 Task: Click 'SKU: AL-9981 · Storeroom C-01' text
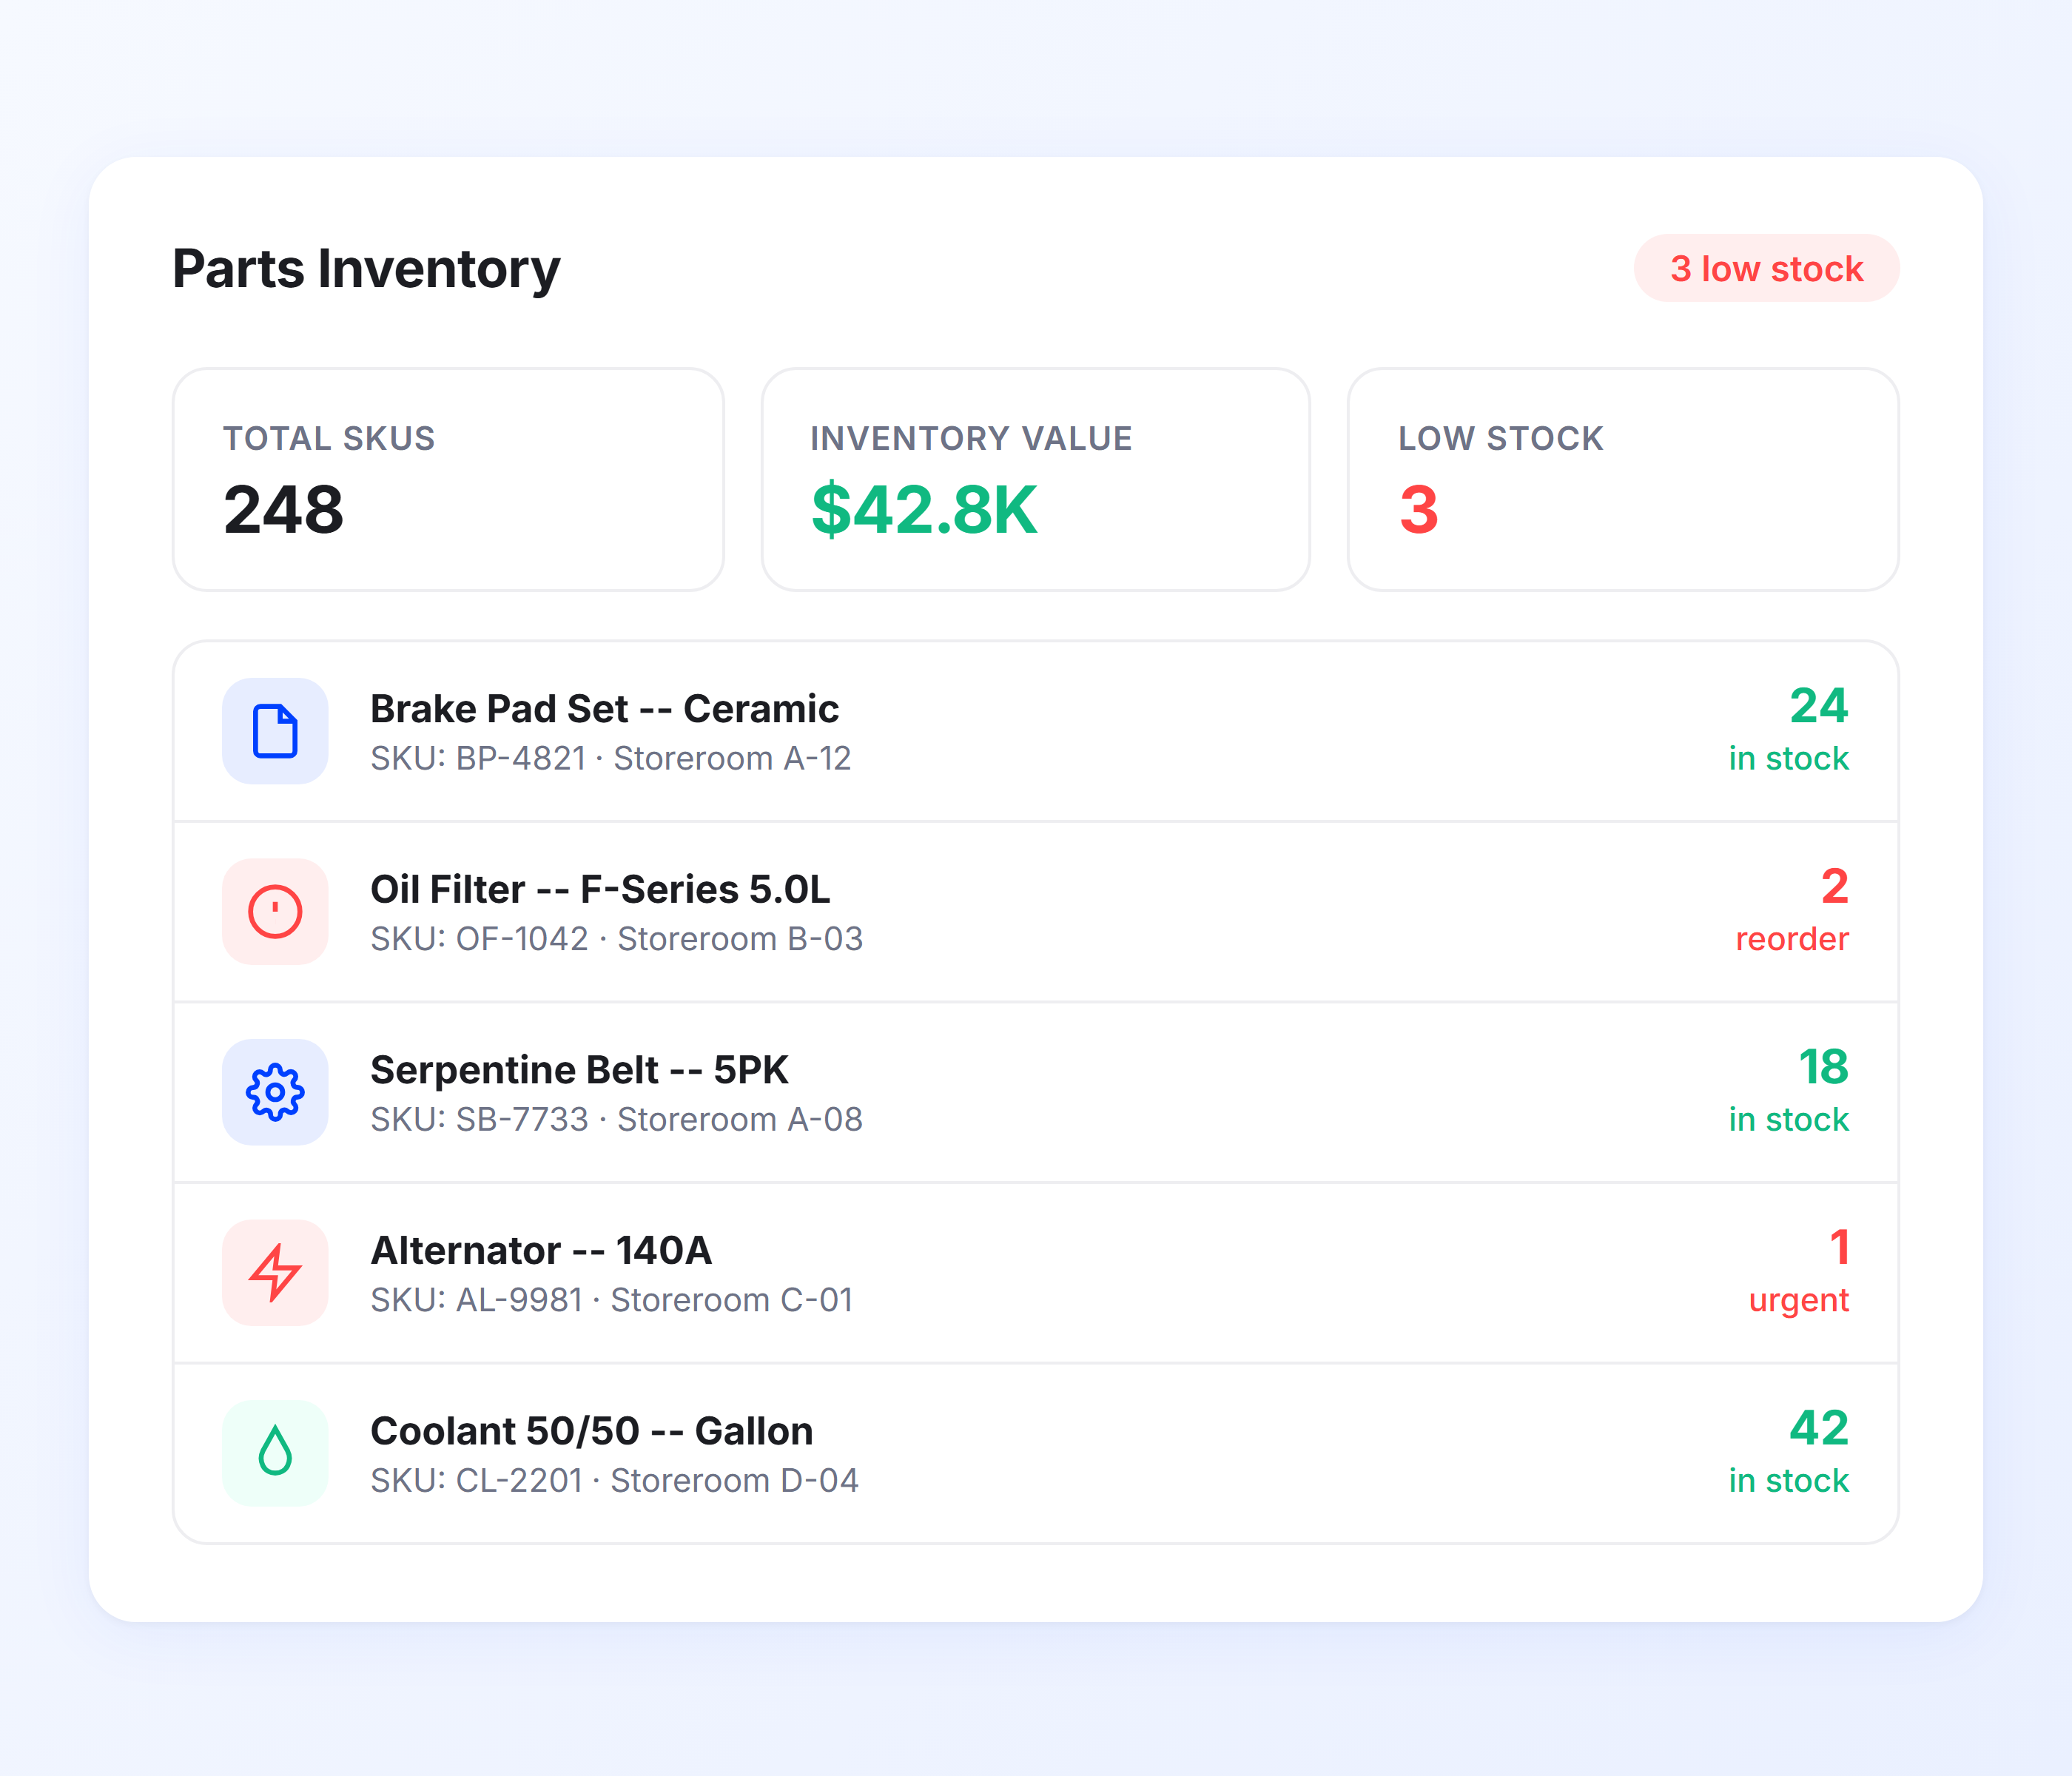[611, 1299]
